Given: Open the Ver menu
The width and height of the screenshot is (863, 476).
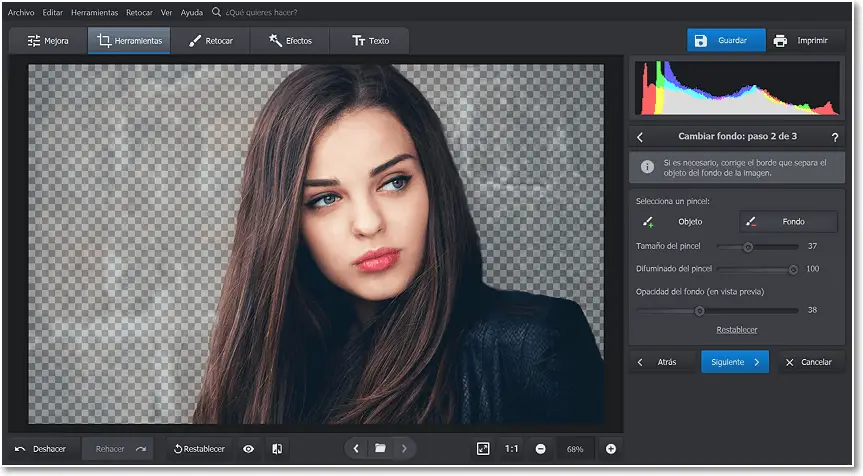Looking at the screenshot, I should tap(166, 12).
